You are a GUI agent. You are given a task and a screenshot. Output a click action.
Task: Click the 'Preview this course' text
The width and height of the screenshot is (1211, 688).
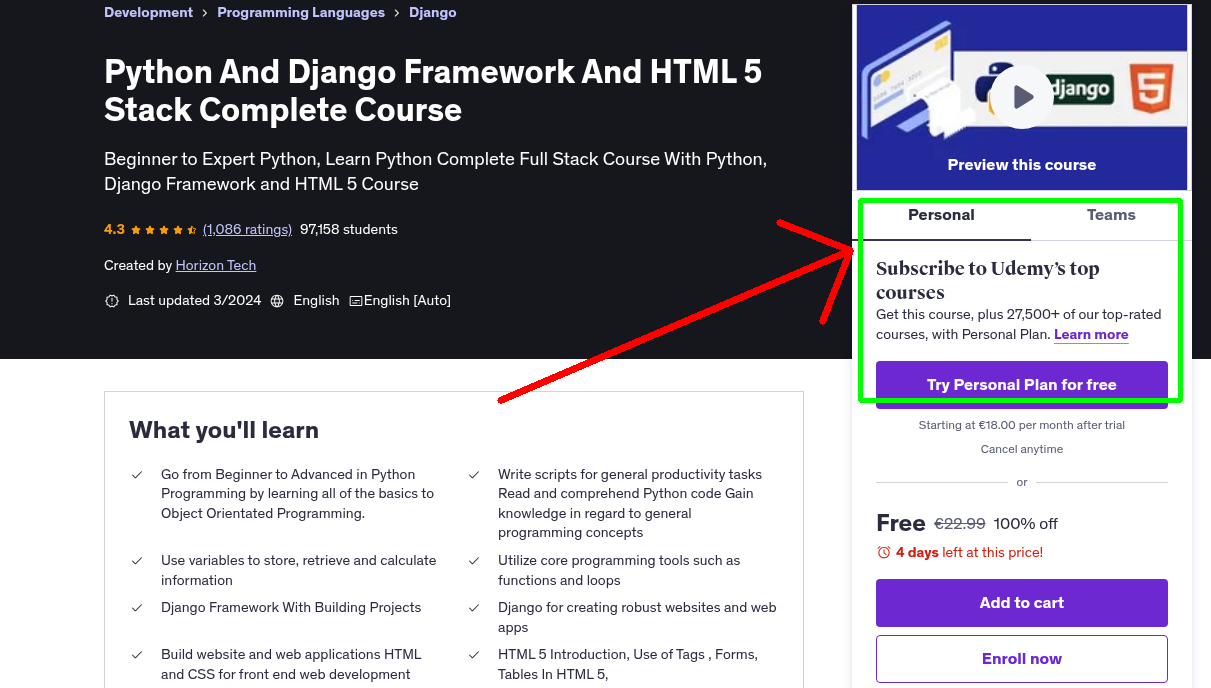point(1022,165)
